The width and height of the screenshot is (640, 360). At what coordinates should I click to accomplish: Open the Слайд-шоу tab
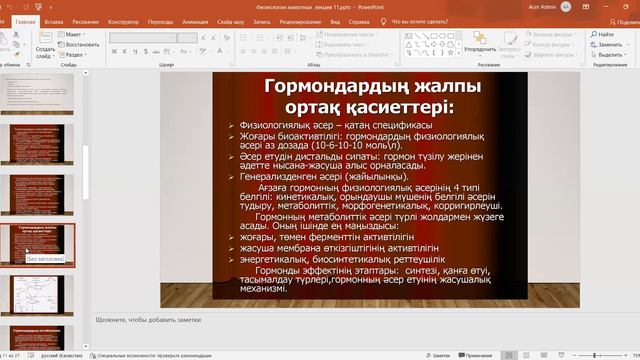point(230,22)
